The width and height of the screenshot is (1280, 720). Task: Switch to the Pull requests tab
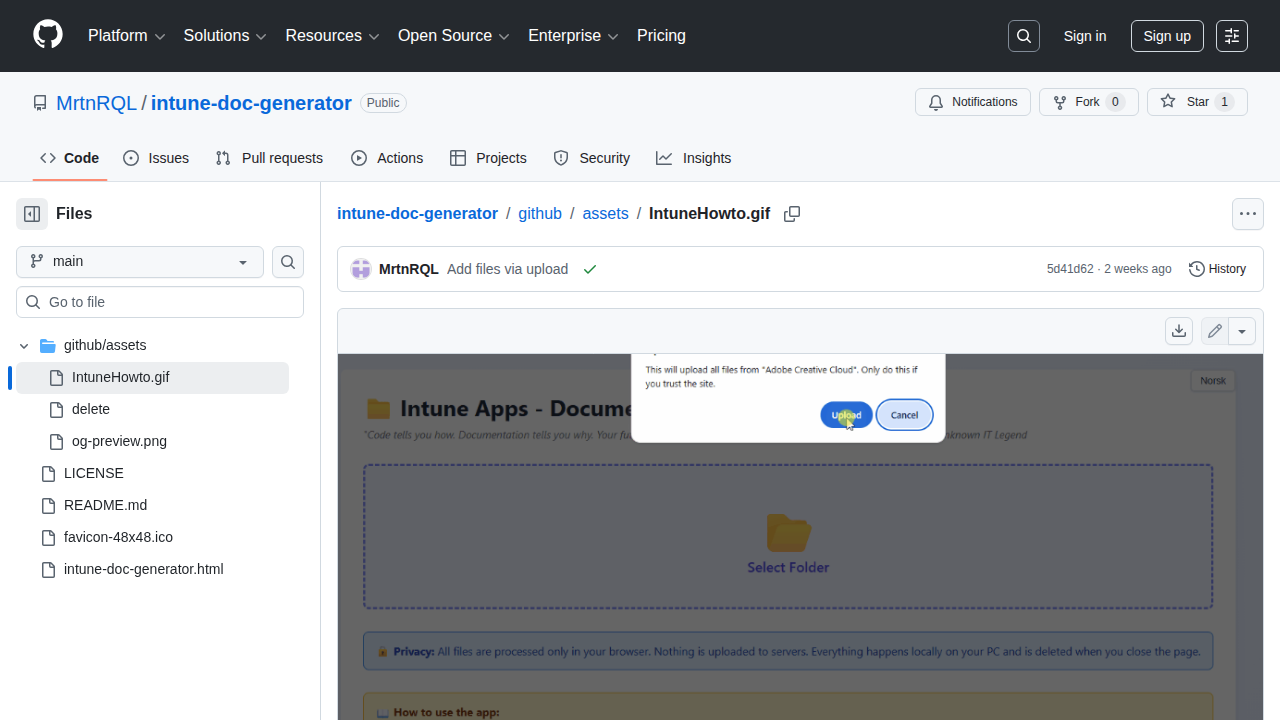[x=269, y=158]
